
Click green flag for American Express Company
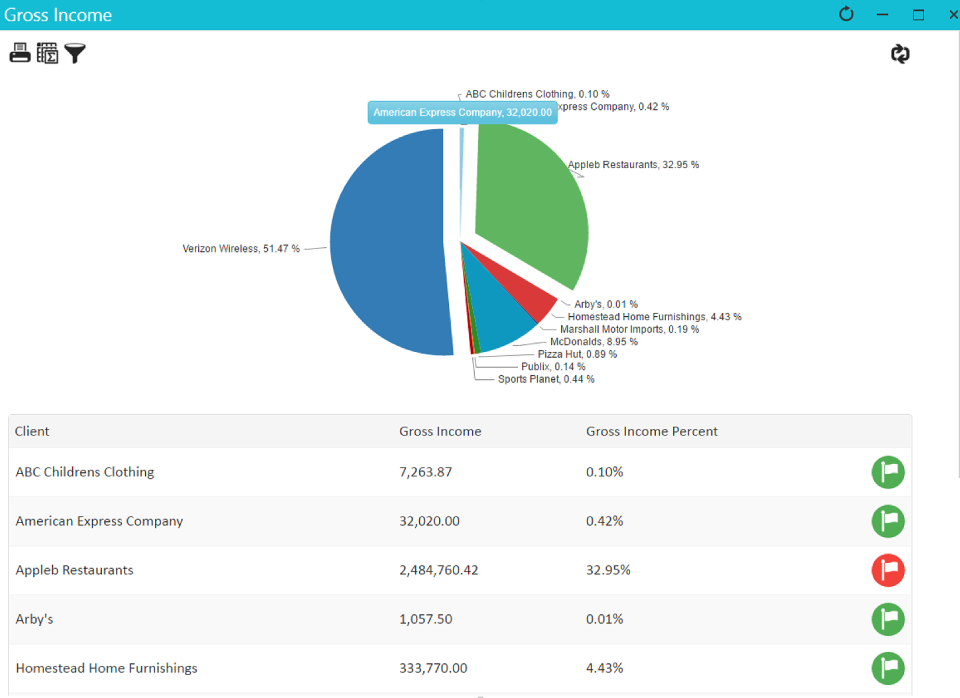(887, 521)
